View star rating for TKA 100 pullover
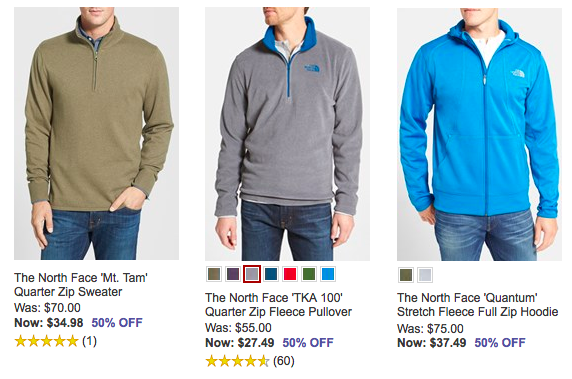572x379 pixels. tap(237, 361)
